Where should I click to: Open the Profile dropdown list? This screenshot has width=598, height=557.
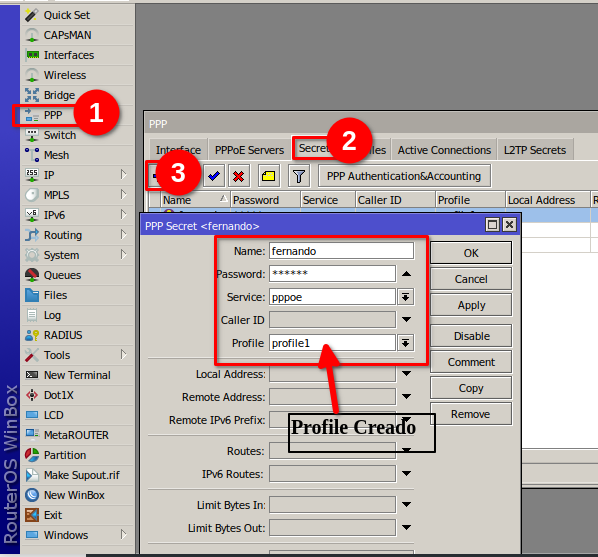(405, 343)
